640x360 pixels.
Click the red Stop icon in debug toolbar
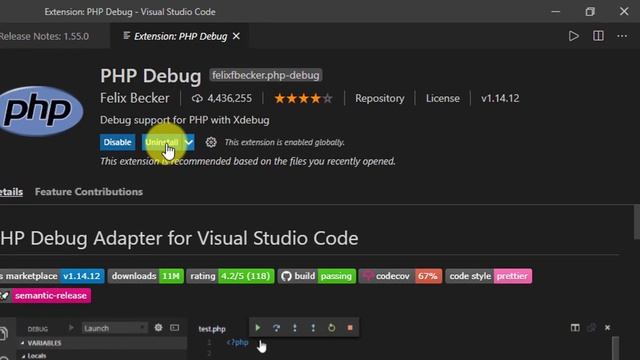tap(350, 328)
